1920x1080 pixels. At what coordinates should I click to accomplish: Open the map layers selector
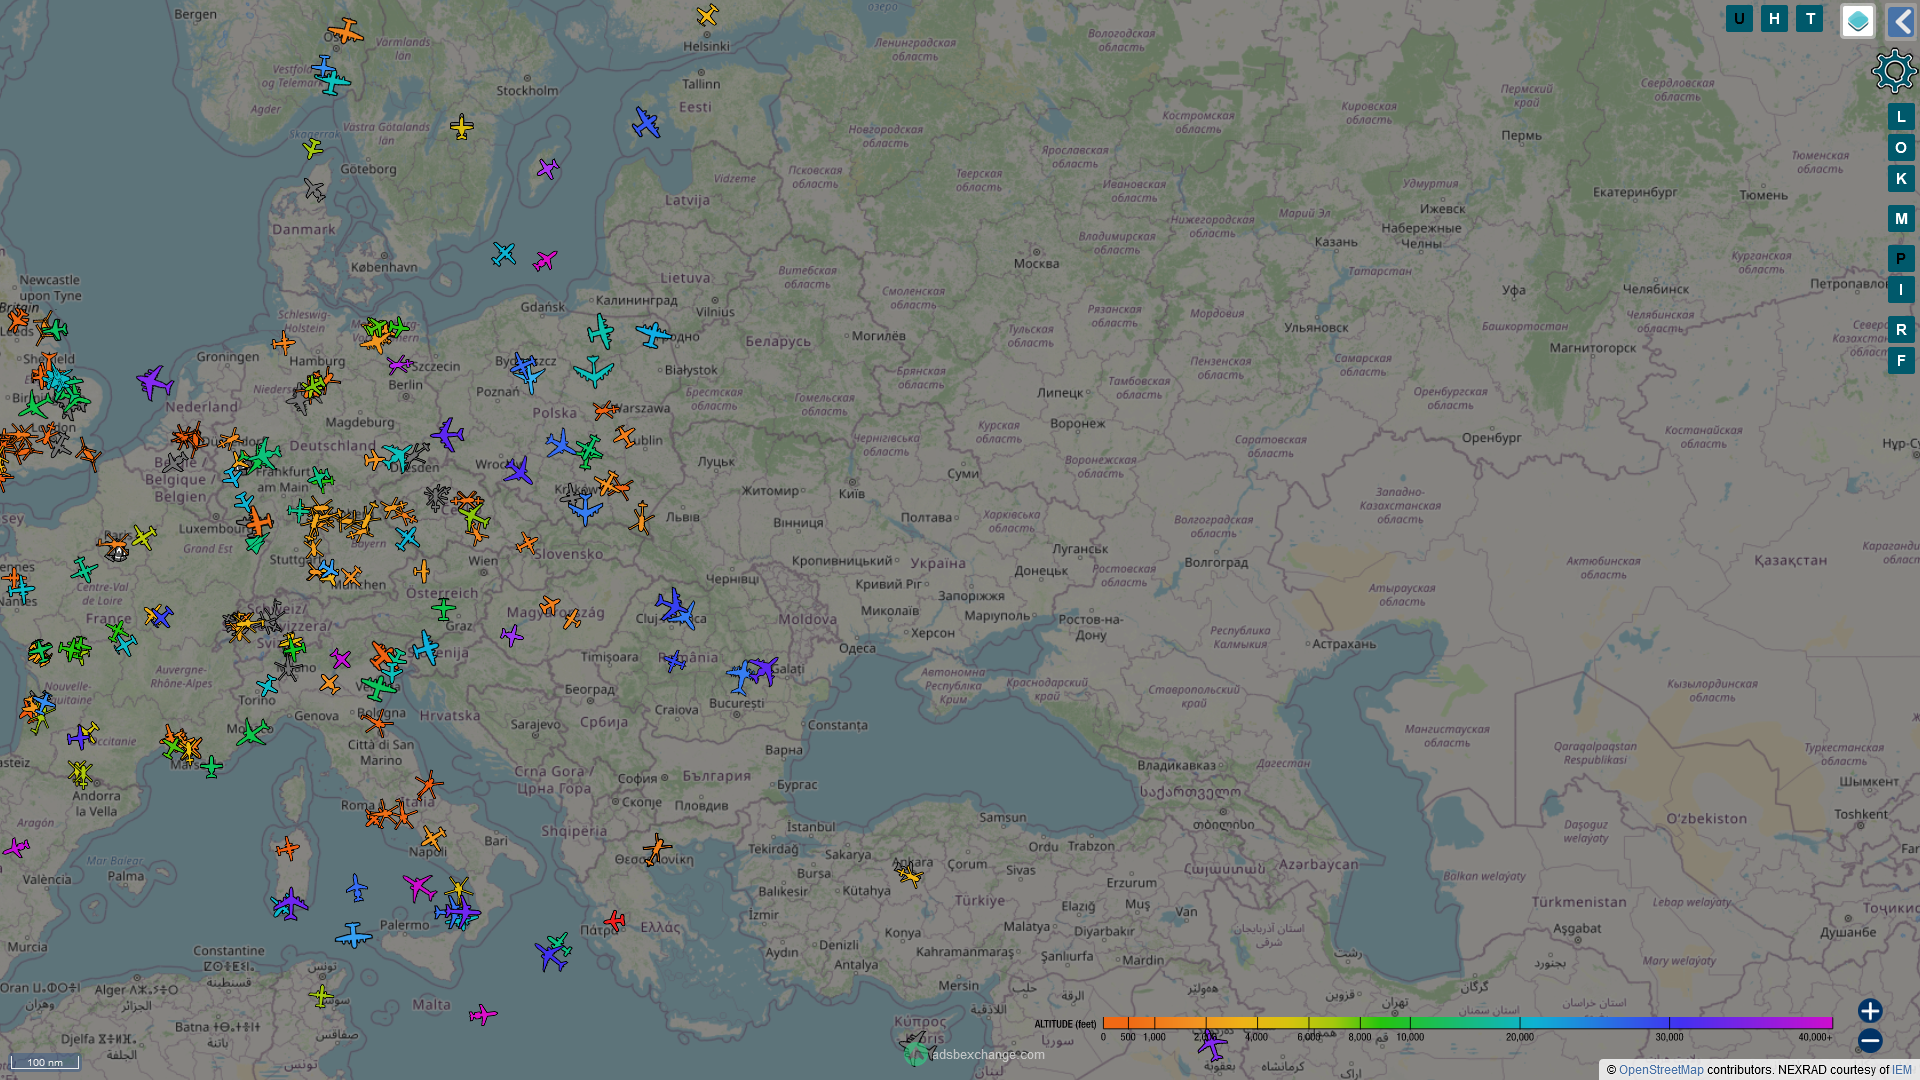coord(1858,21)
